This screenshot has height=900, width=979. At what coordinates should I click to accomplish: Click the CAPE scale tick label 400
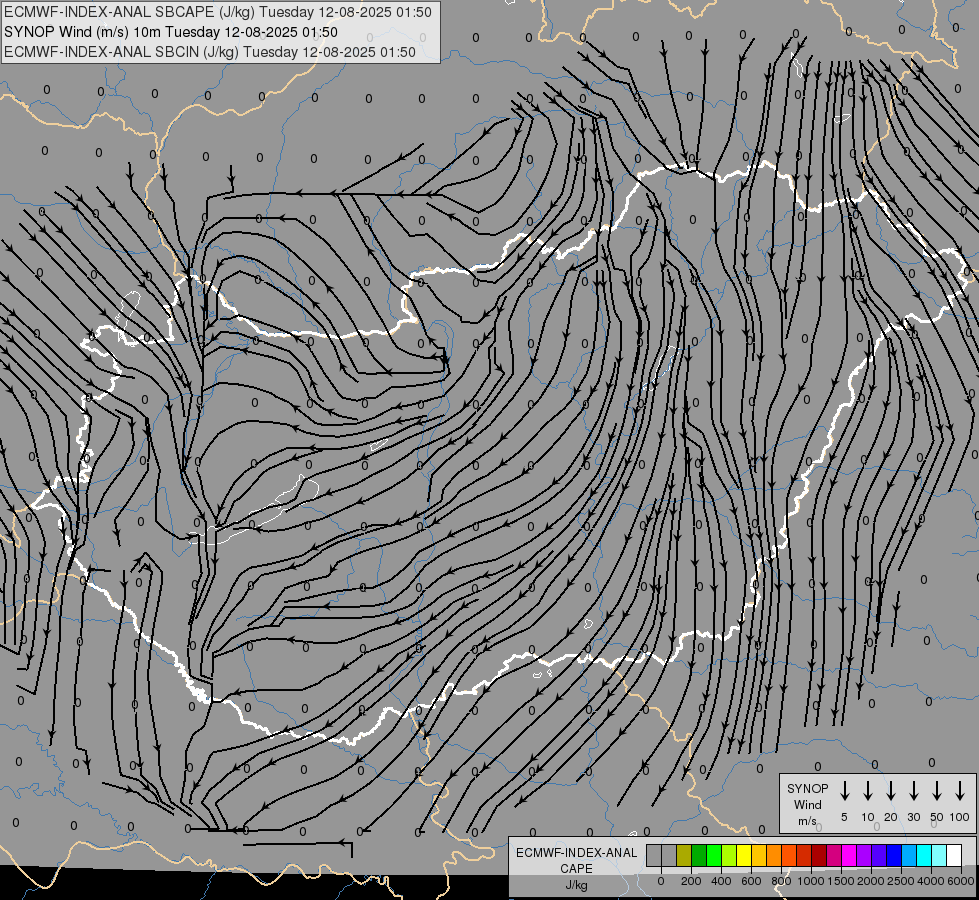point(721,881)
